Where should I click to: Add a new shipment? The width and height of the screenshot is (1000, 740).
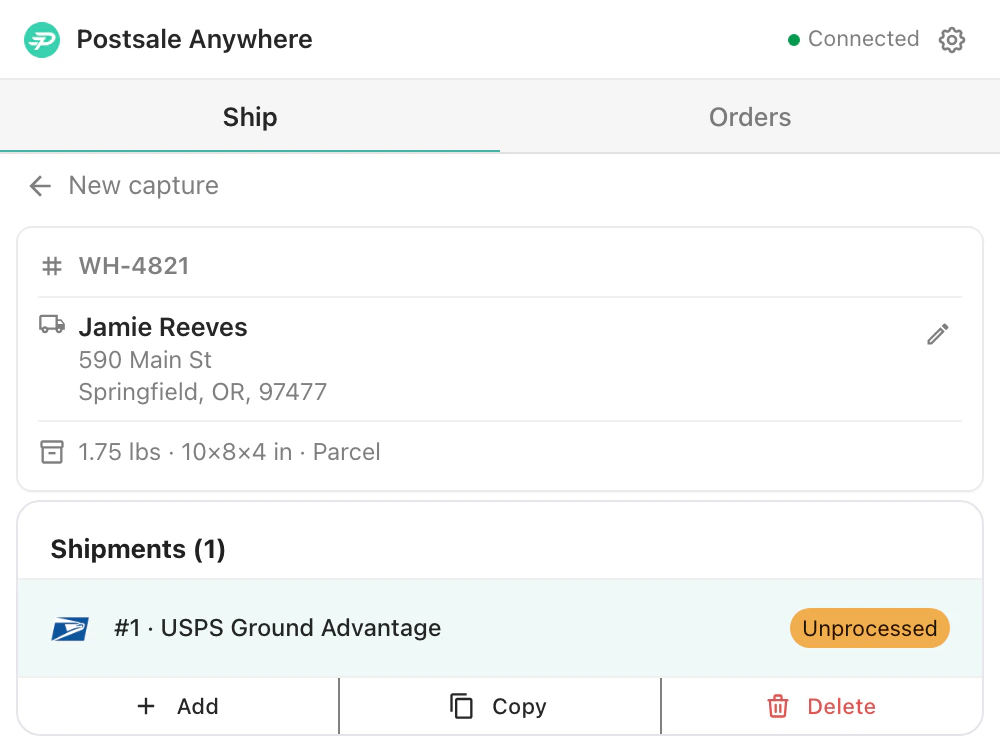(x=178, y=706)
